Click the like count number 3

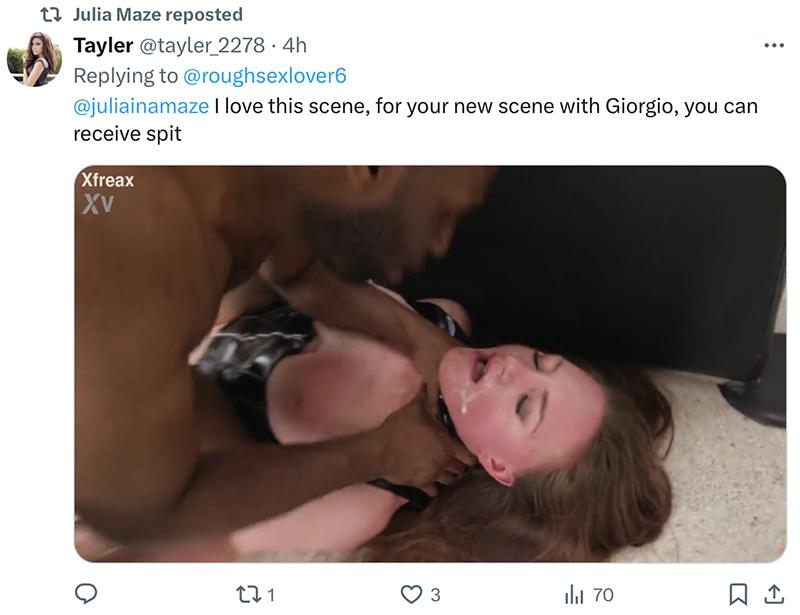click(435, 595)
